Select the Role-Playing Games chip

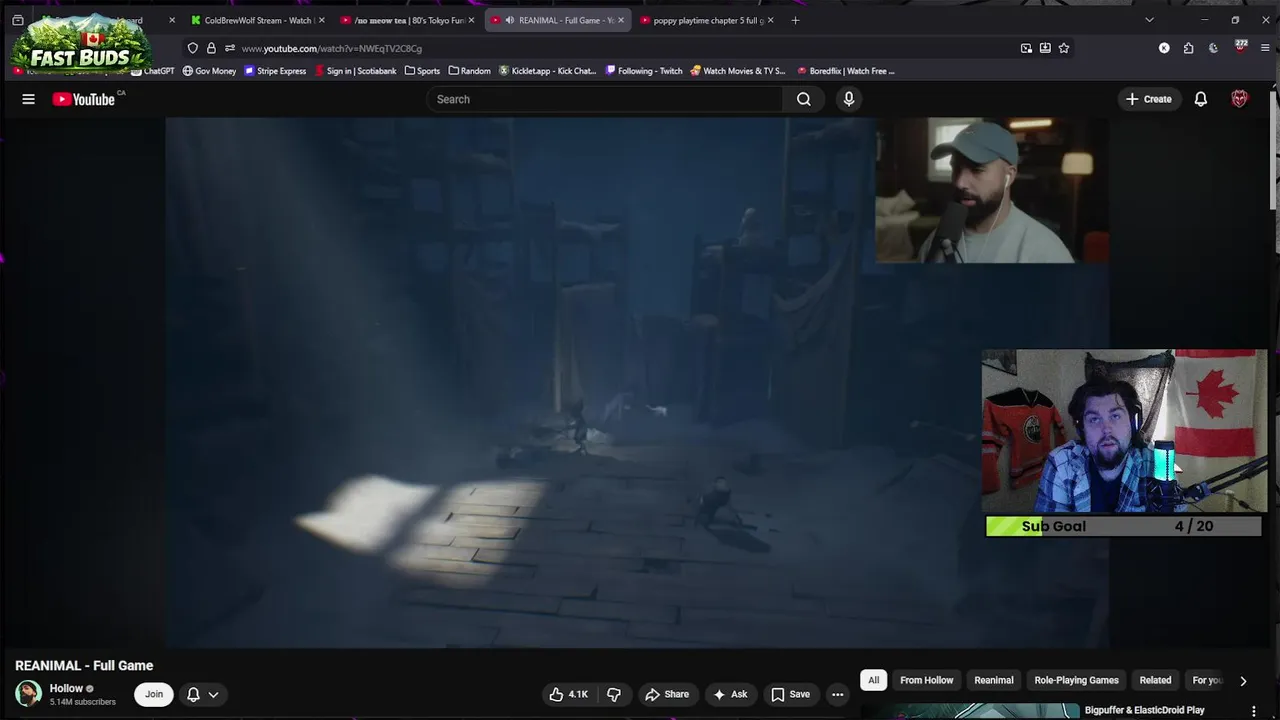pyautogui.click(x=1076, y=680)
